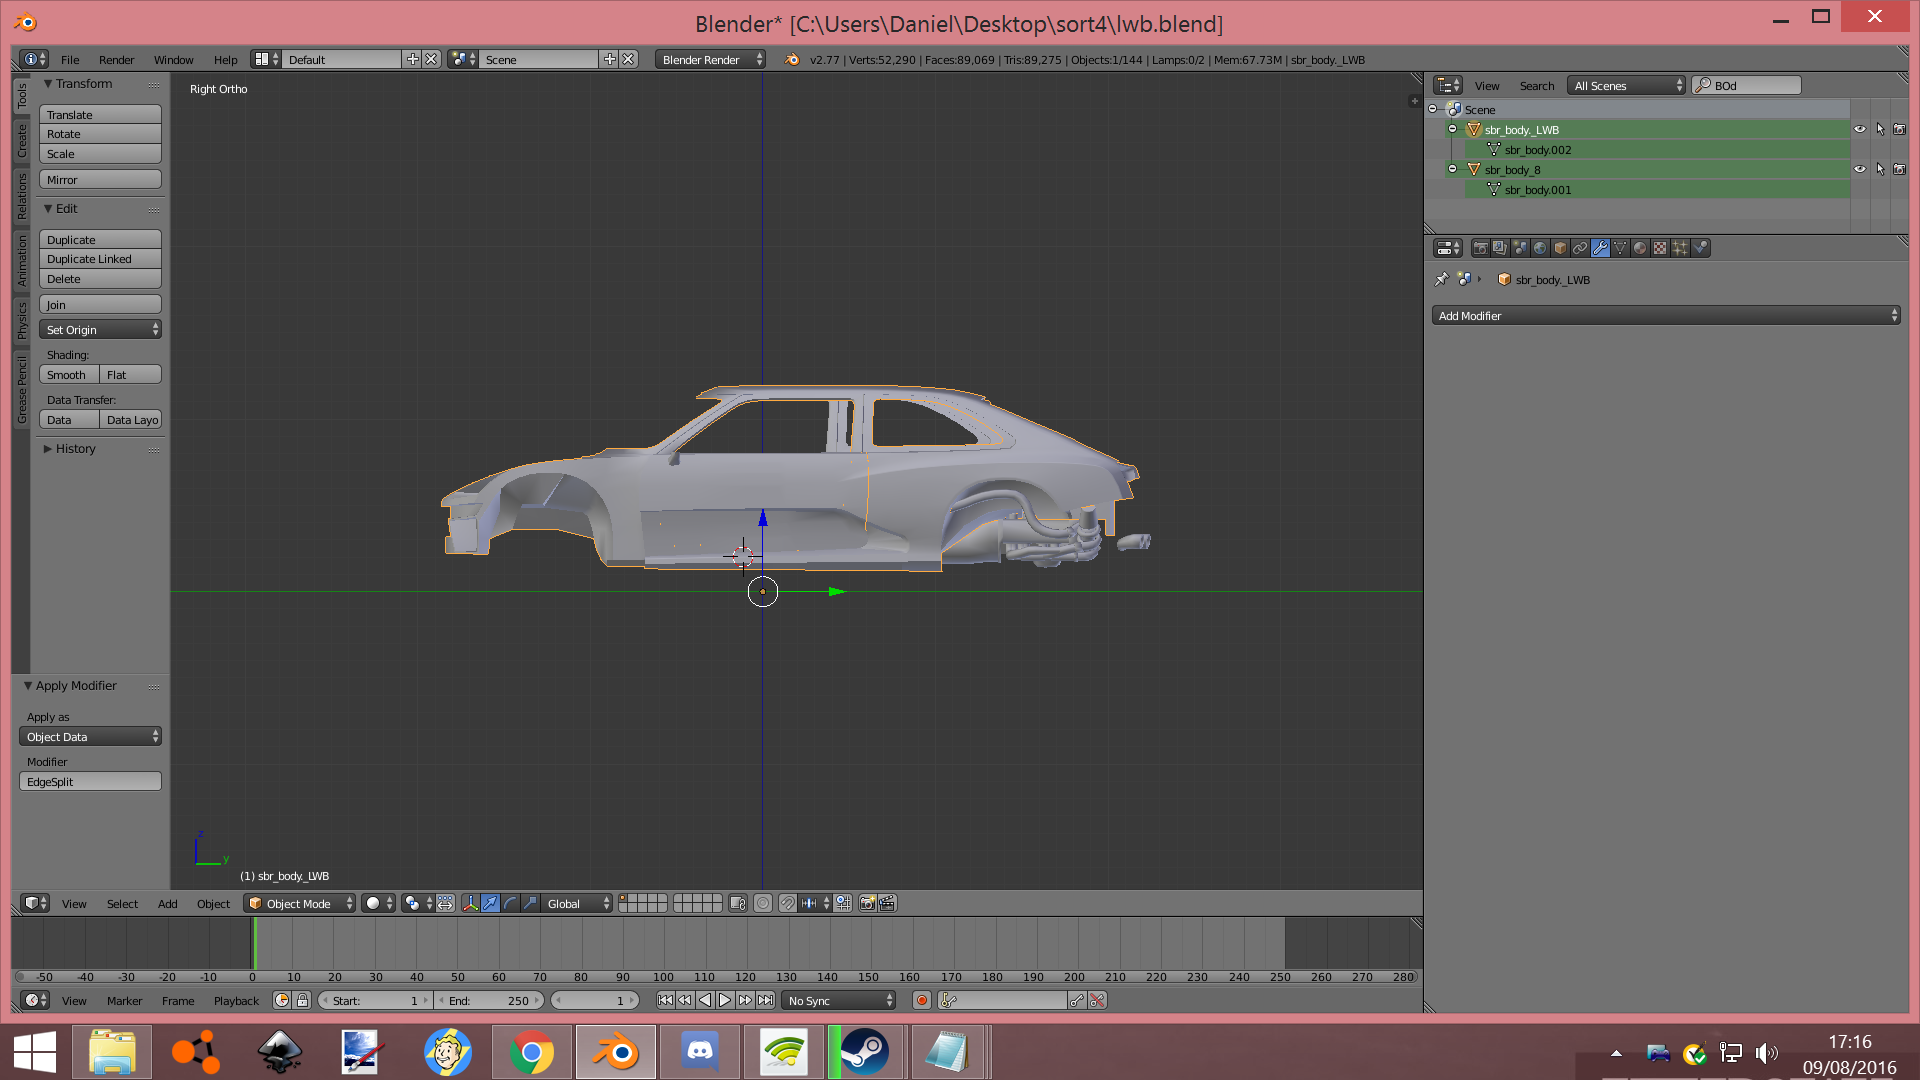Open the World properties tab
The image size is (1920, 1080).
(1540, 248)
